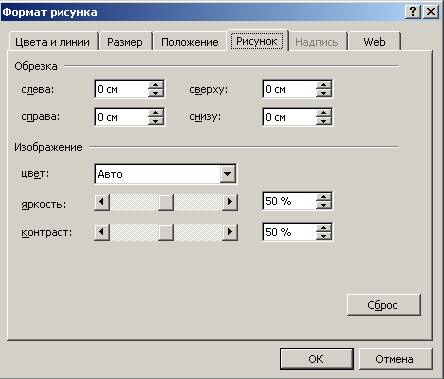Raise яркость percentage with up spinner
Image resolution: width=444 pixels, height=379 pixels.
coord(323,197)
